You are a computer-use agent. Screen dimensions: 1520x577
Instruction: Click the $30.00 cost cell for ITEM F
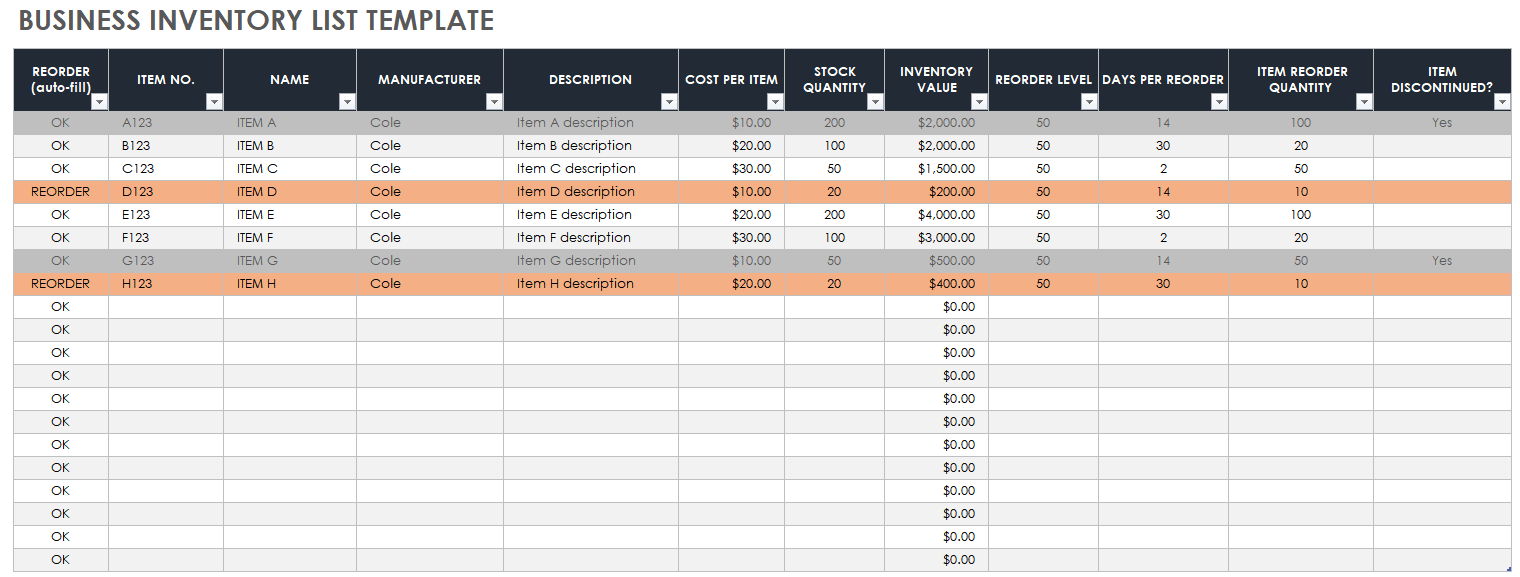tap(732, 237)
